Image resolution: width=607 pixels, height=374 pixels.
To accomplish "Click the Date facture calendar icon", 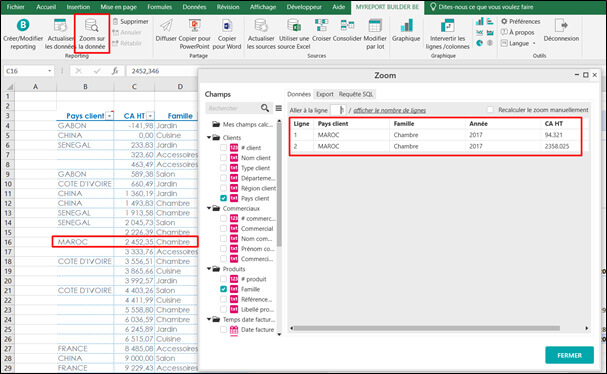I will pyautogui.click(x=234, y=329).
